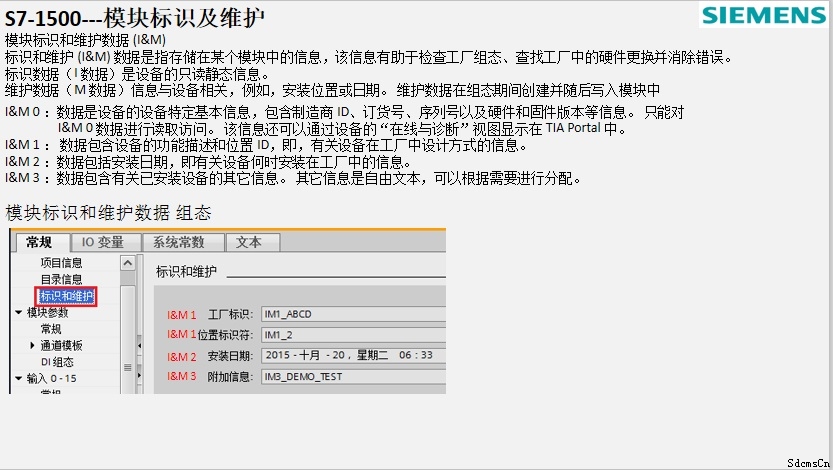
Task: Click the 安装日期 label
Action: pyautogui.click(x=230, y=356)
